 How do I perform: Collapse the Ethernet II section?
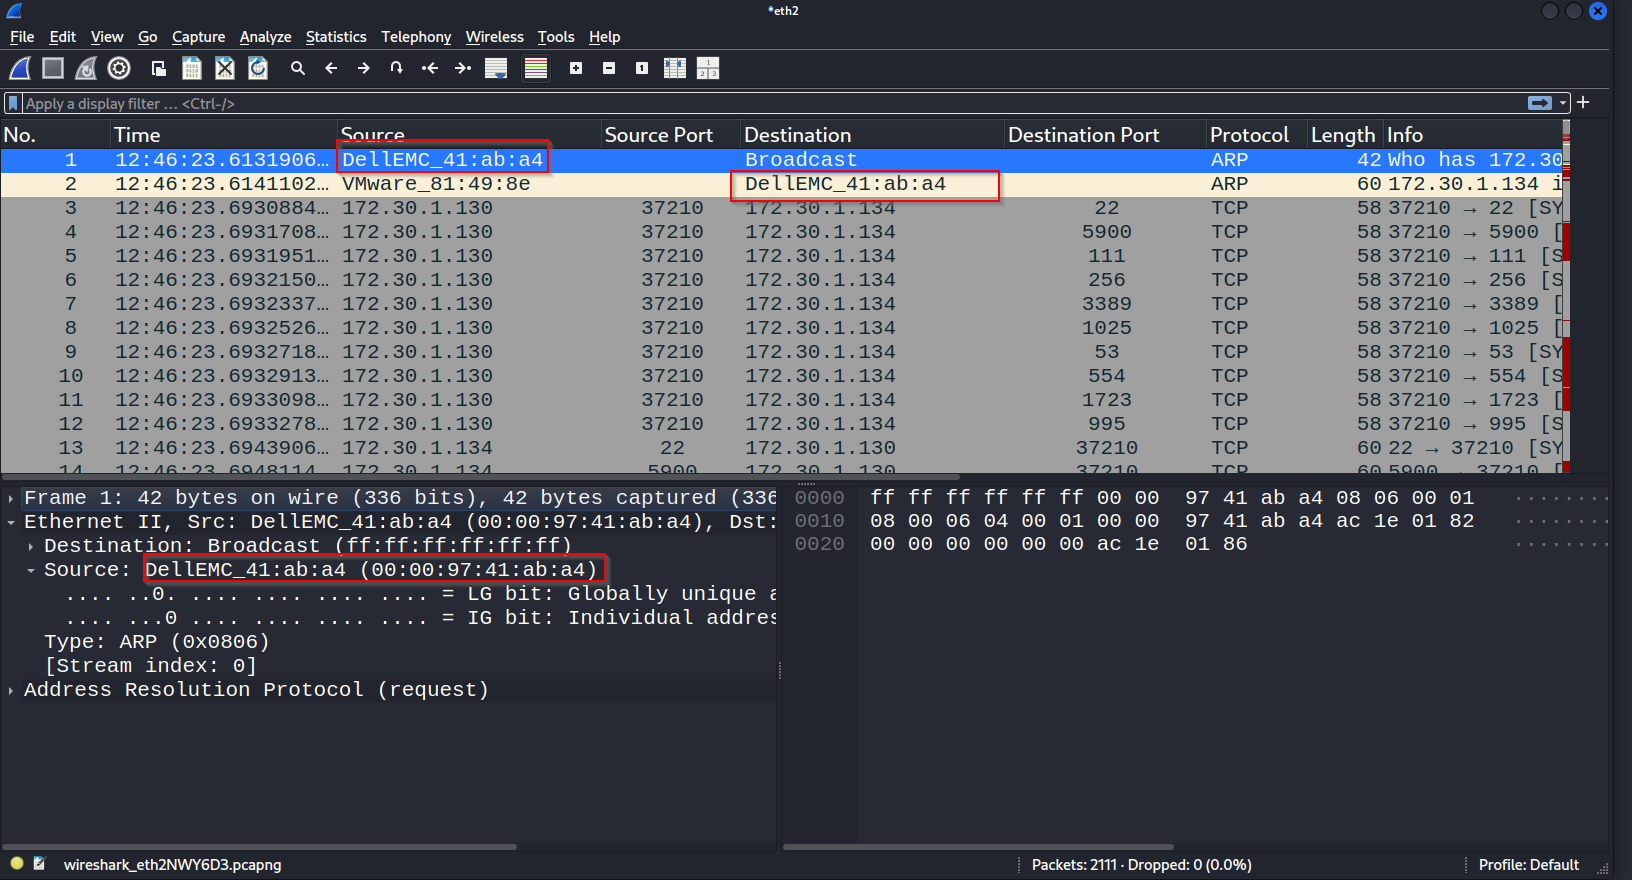tap(11, 522)
